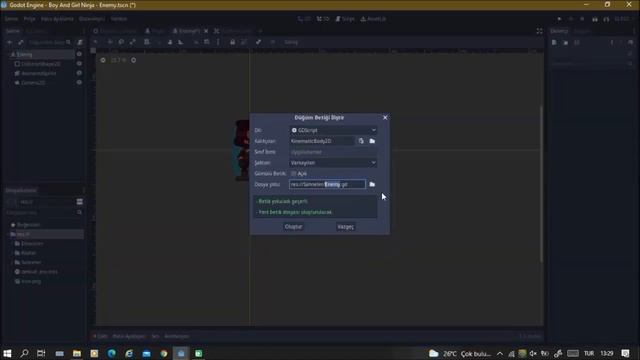Click the lock selected node icon in the 2D toolbar
The image size is (640, 360).
pos(232,42)
